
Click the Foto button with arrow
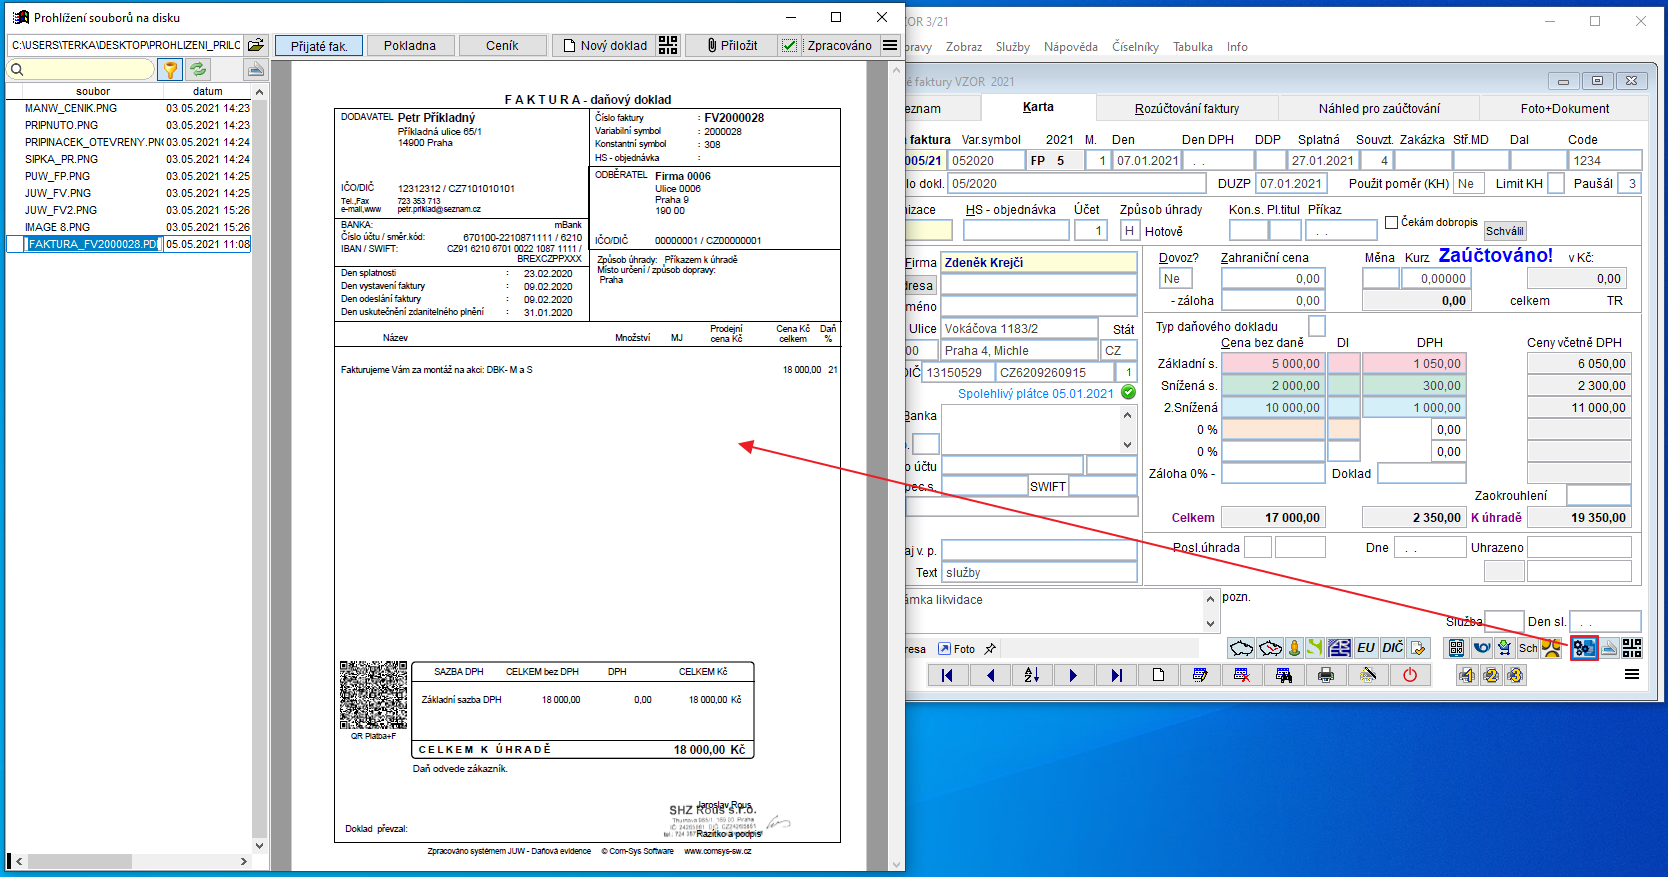coord(956,649)
